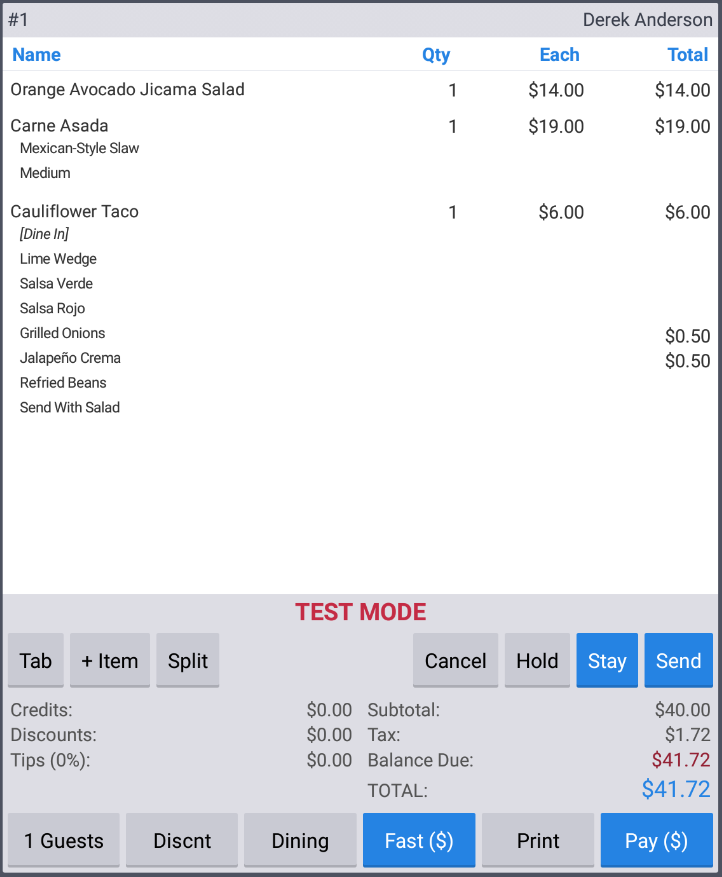Select the Cauliflower Taco order item
Image resolution: width=722 pixels, height=877 pixels.
pyautogui.click(x=75, y=212)
